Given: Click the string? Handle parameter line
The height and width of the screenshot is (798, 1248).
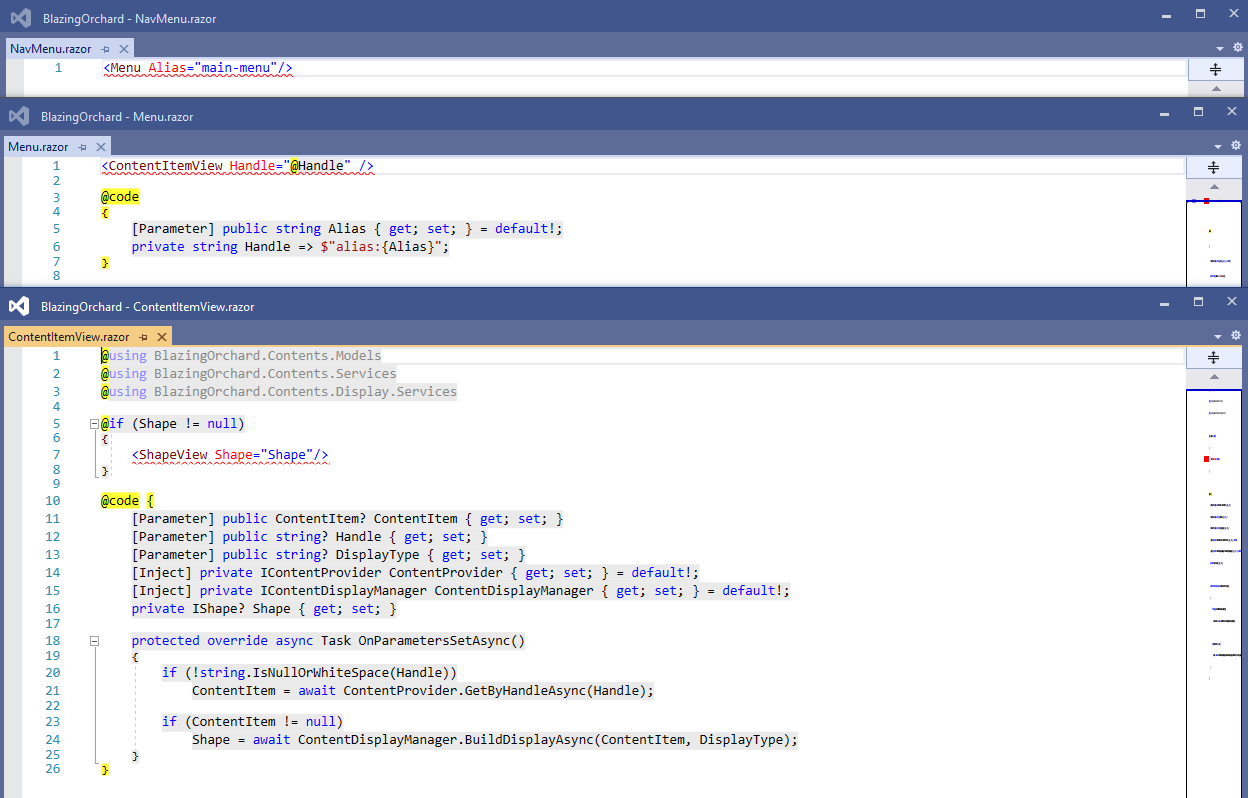Looking at the screenshot, I should [x=309, y=537].
